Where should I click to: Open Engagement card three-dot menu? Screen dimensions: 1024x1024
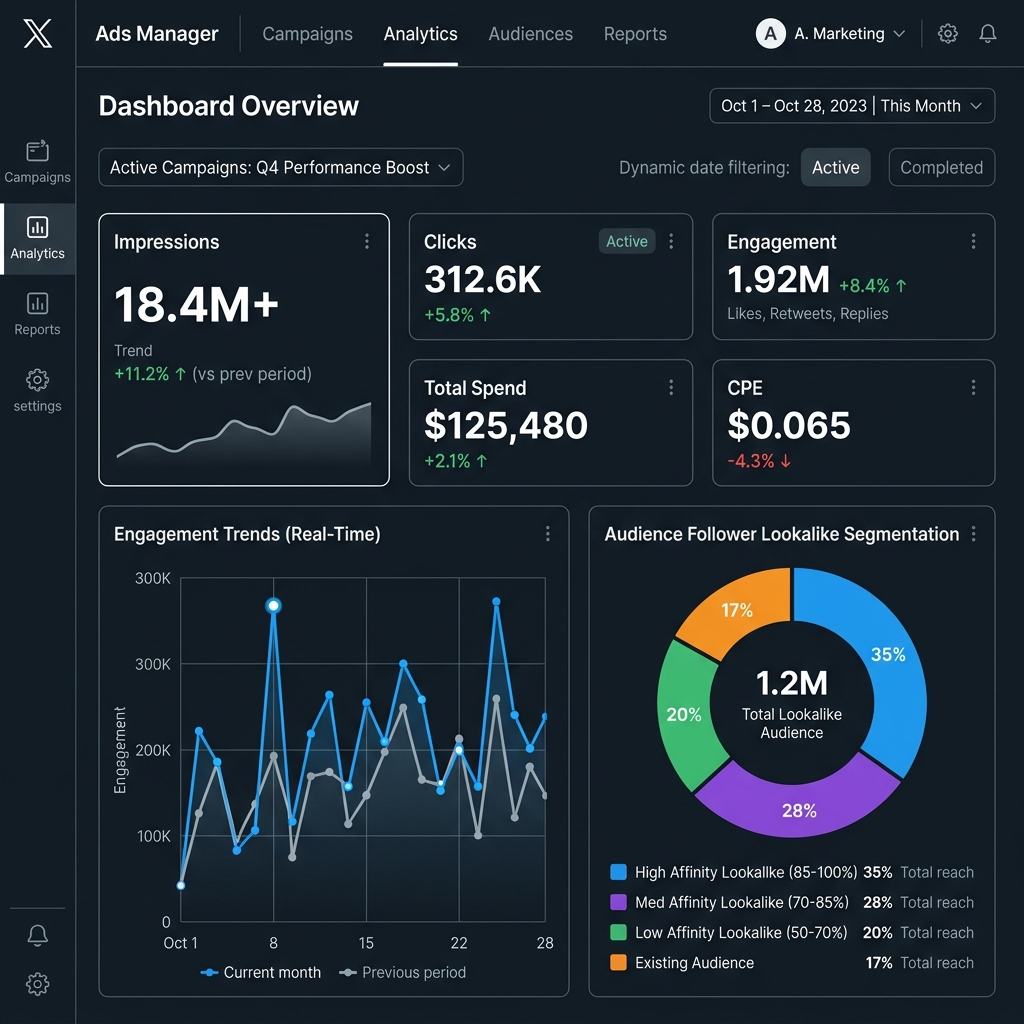[973, 242]
